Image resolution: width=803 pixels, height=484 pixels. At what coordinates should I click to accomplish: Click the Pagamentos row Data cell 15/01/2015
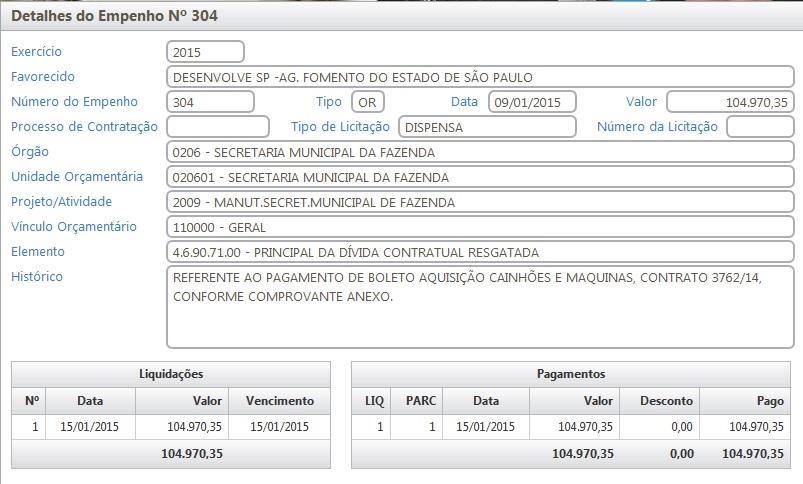point(485,427)
